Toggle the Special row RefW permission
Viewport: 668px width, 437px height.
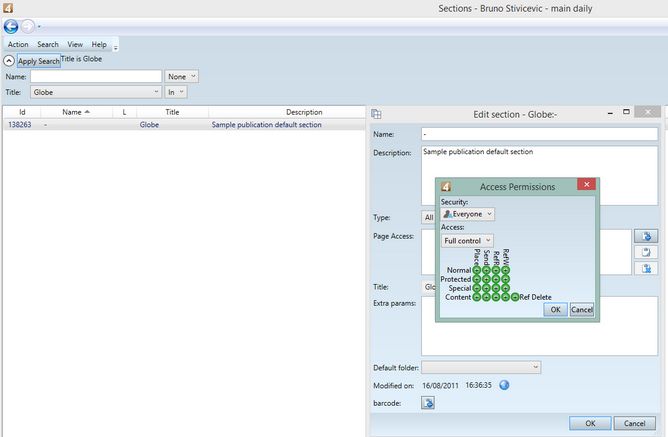click(505, 288)
